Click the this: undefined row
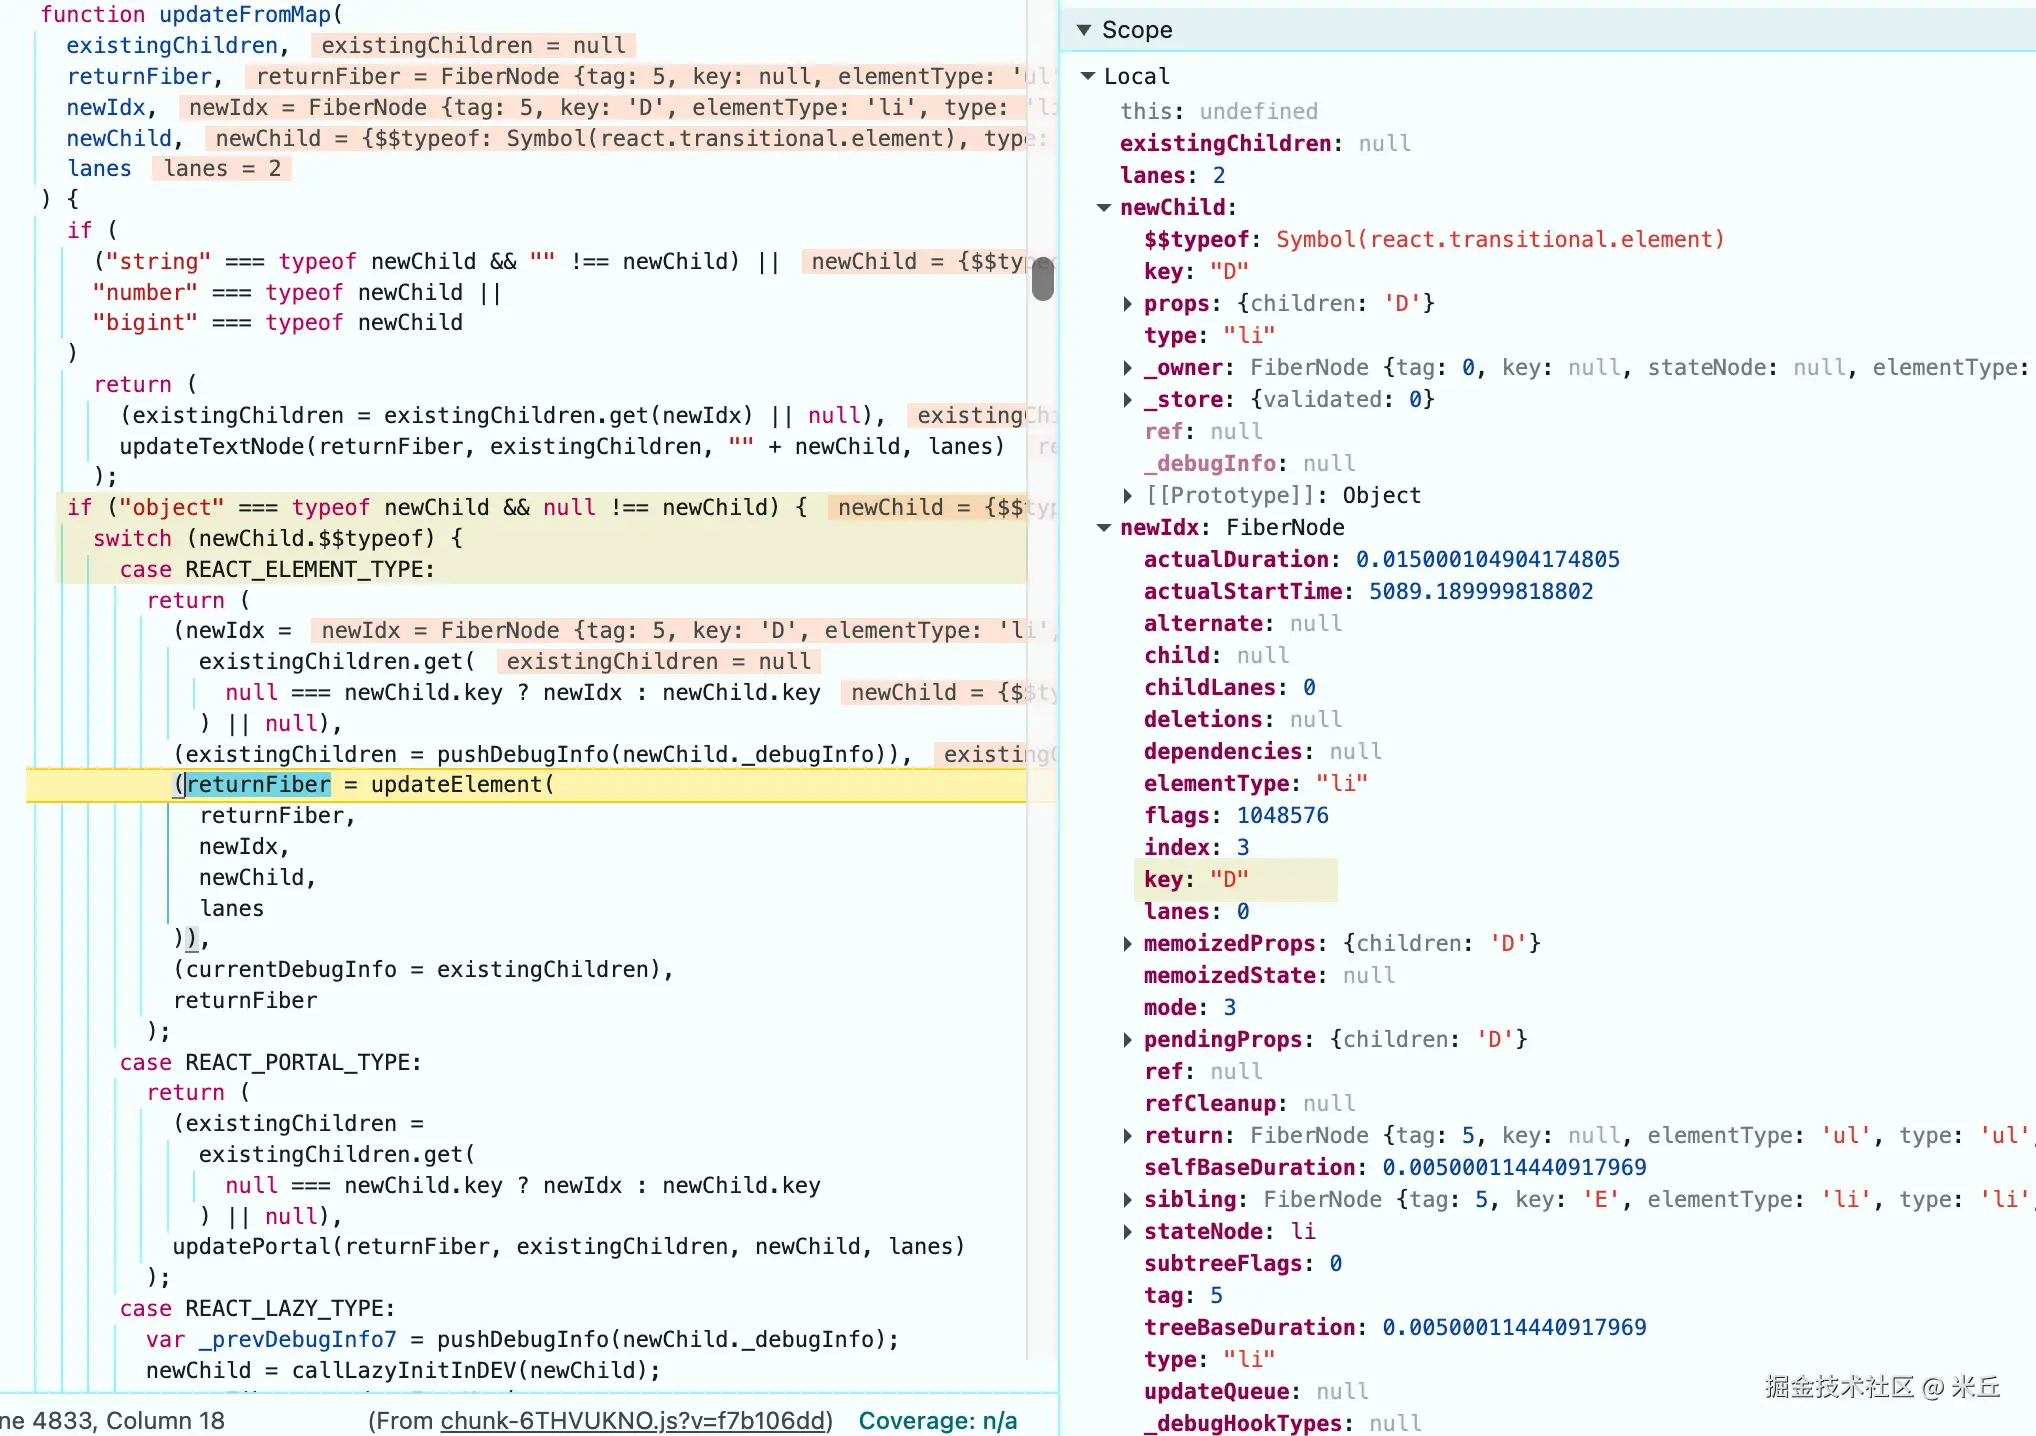Screen dimensions: 2036x1436 (1218, 111)
